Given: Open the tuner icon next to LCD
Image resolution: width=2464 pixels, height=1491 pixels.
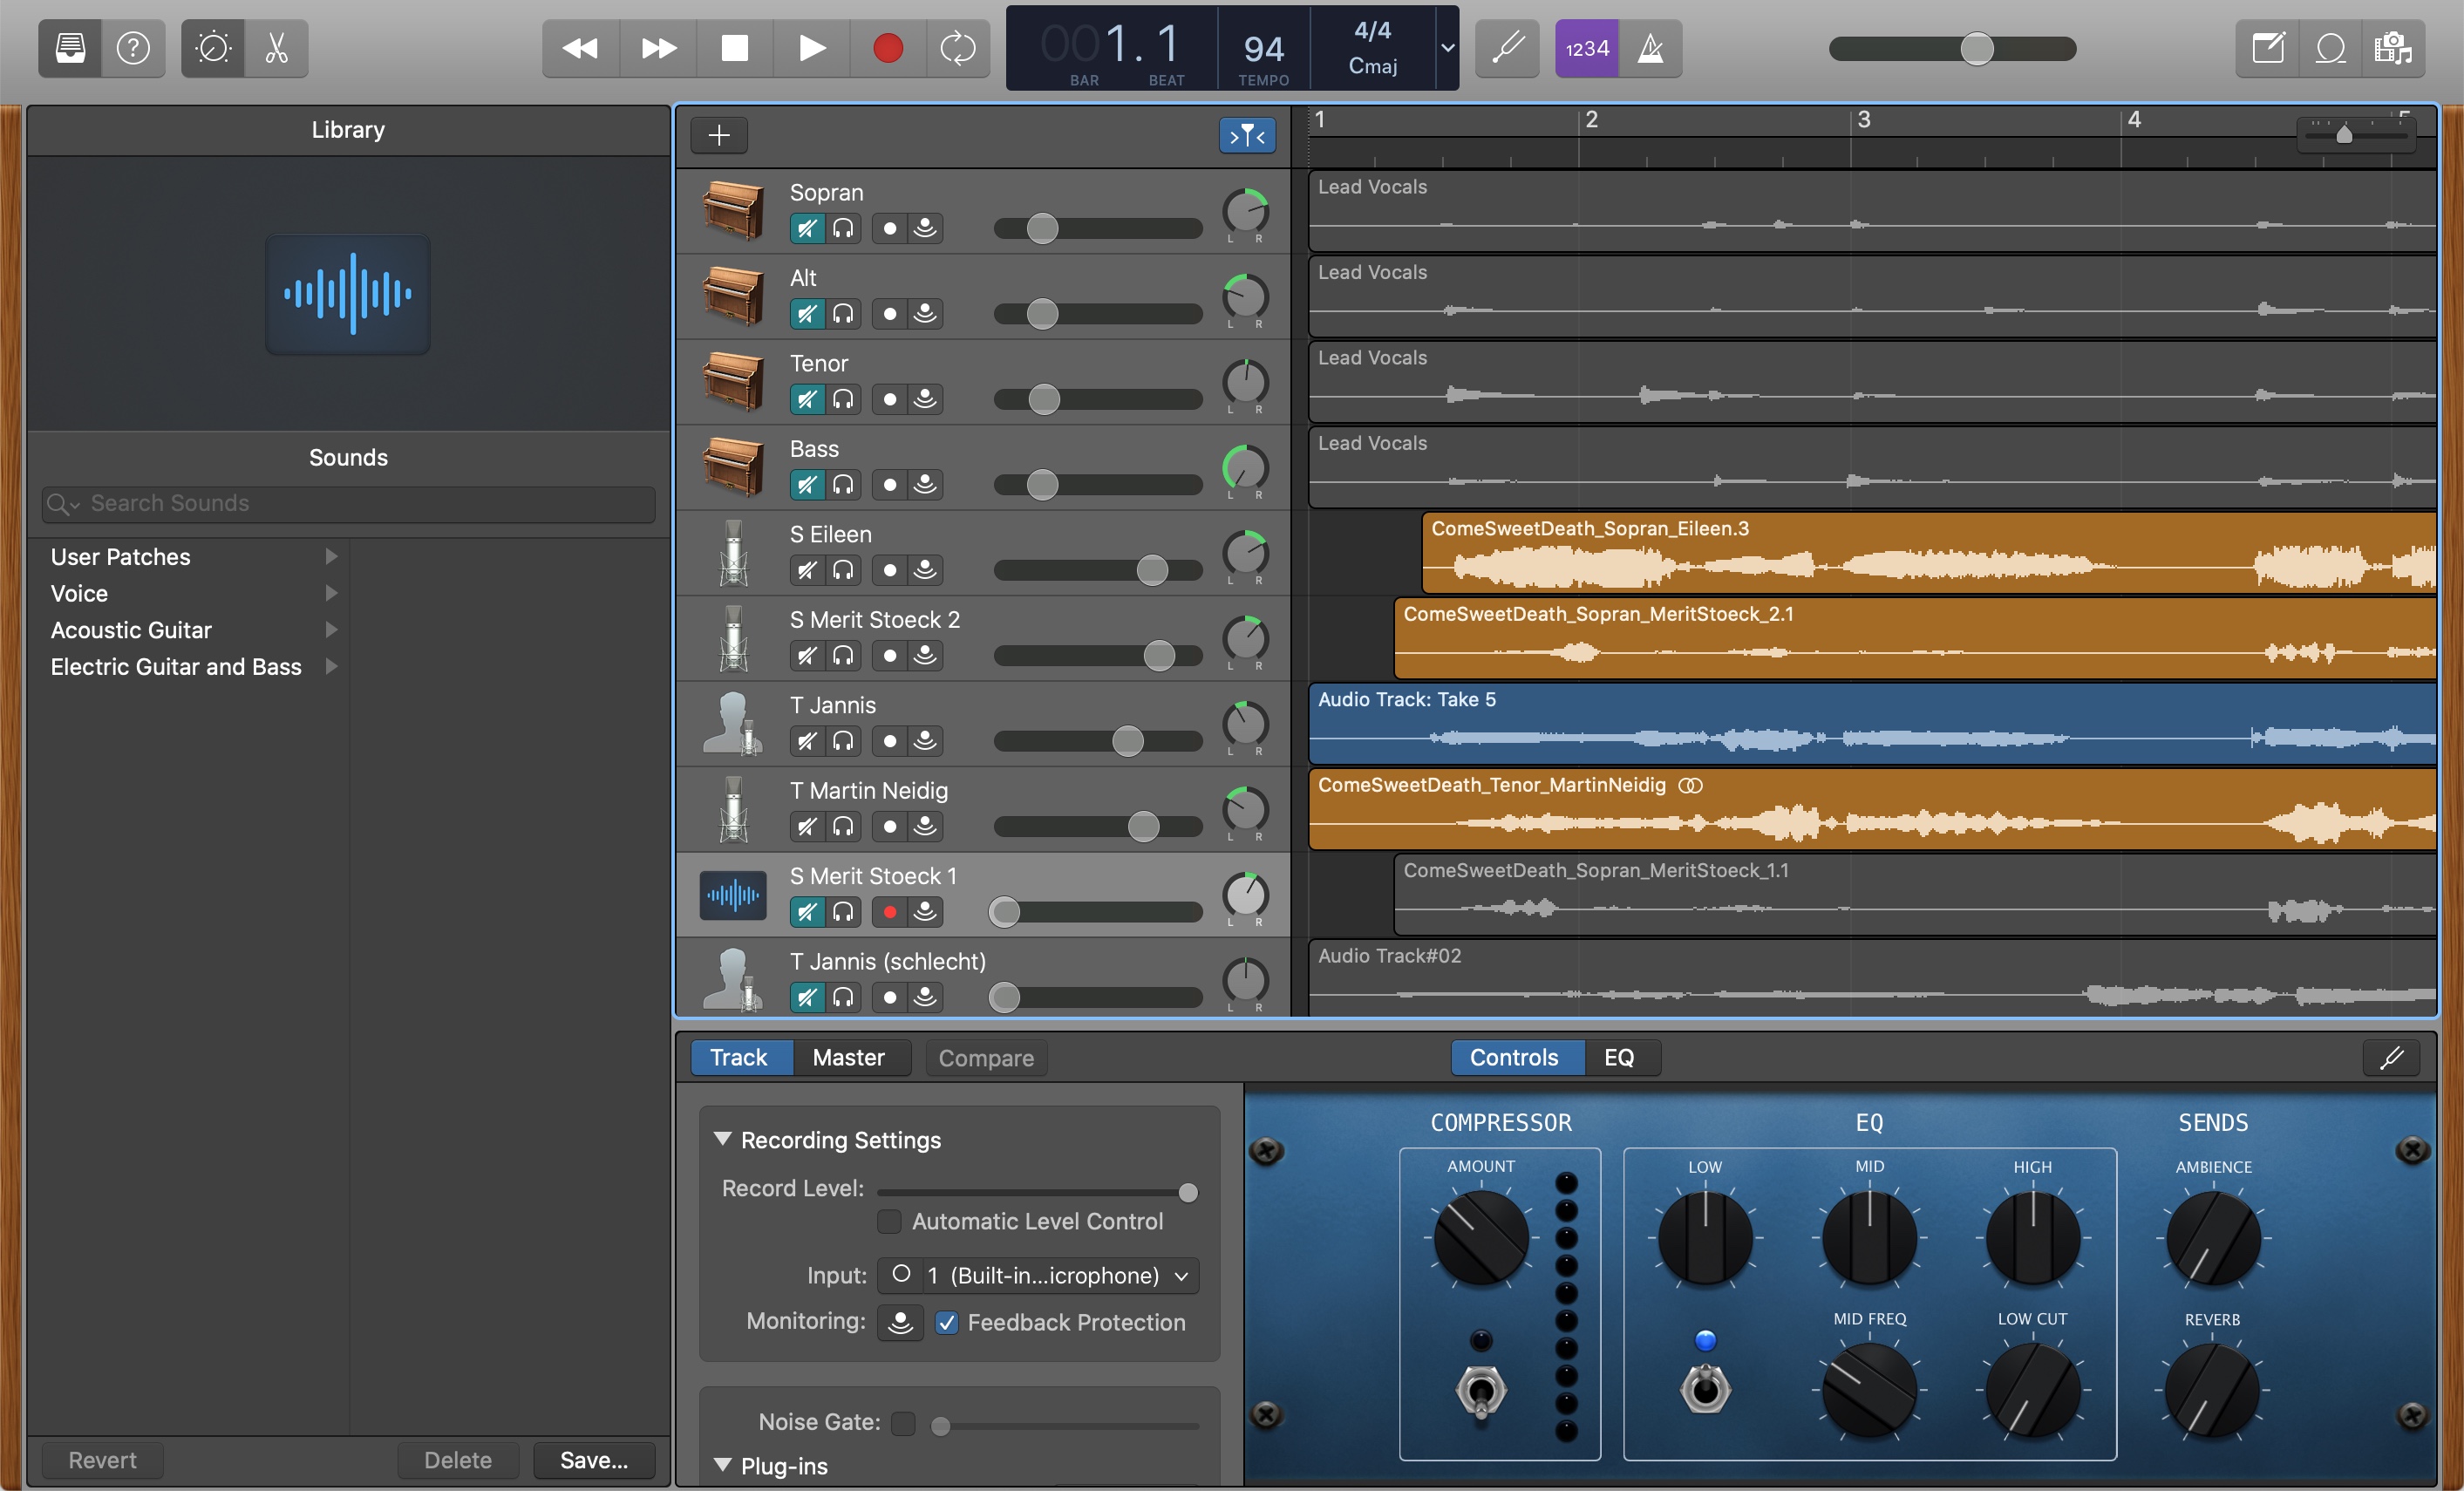Looking at the screenshot, I should (1507, 48).
